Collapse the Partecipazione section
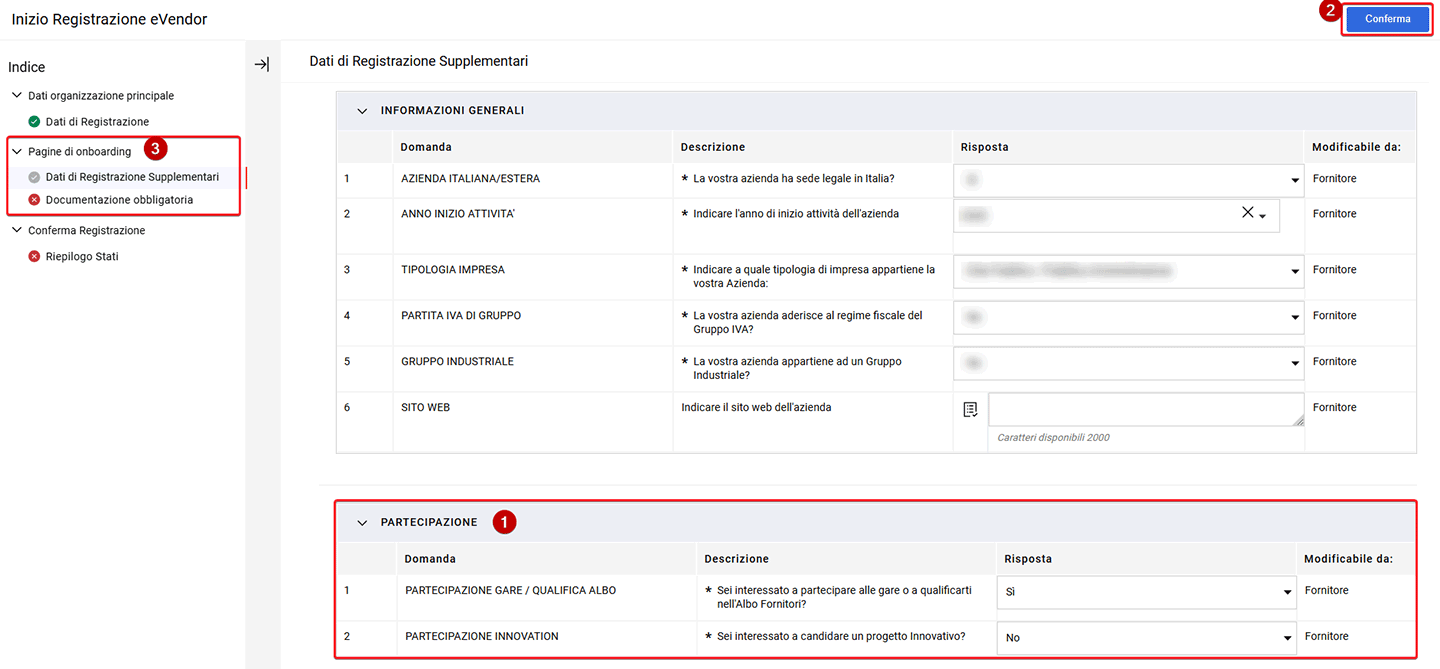 point(362,523)
